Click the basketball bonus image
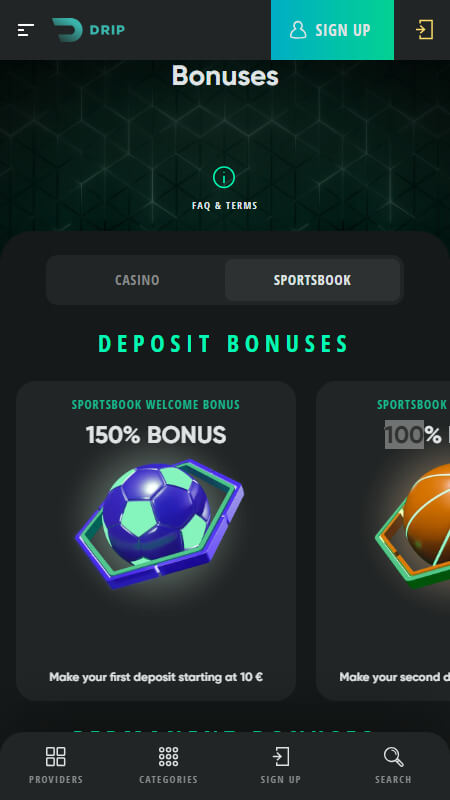The image size is (450, 800). (x=413, y=526)
